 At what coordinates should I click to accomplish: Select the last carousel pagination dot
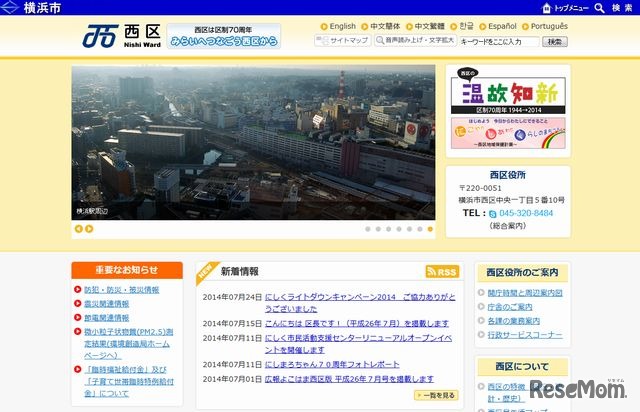431,229
